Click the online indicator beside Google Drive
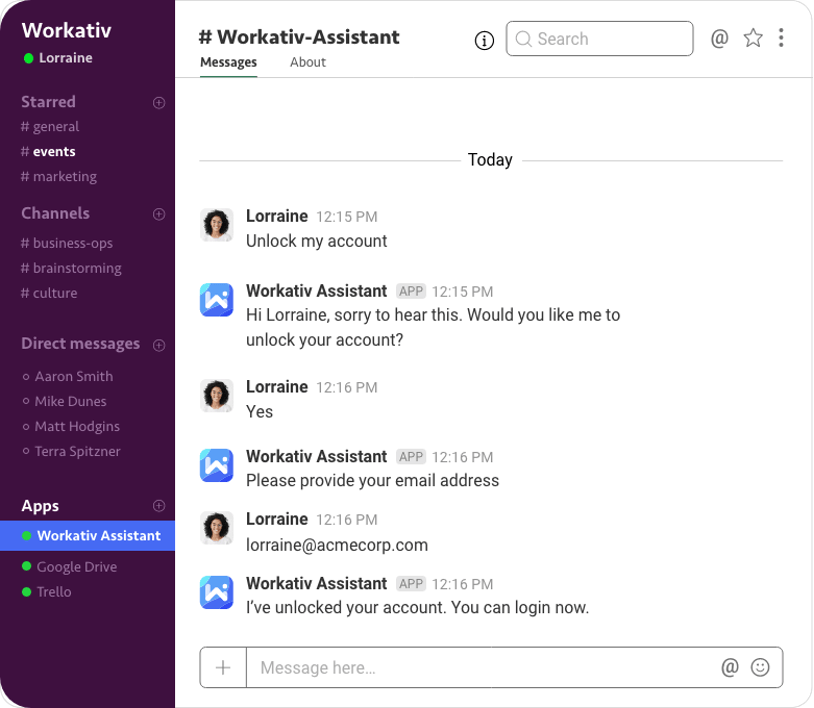The width and height of the screenshot is (814, 708). click(24, 566)
